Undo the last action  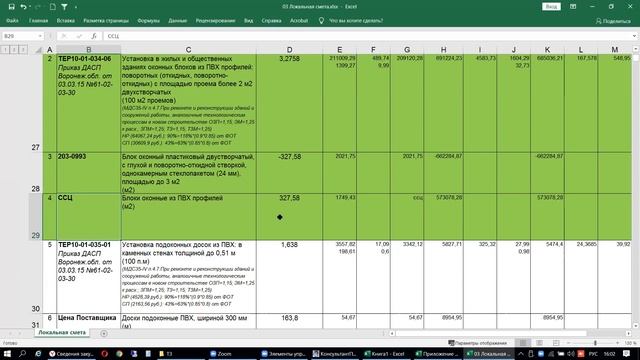pyautogui.click(x=23, y=7)
